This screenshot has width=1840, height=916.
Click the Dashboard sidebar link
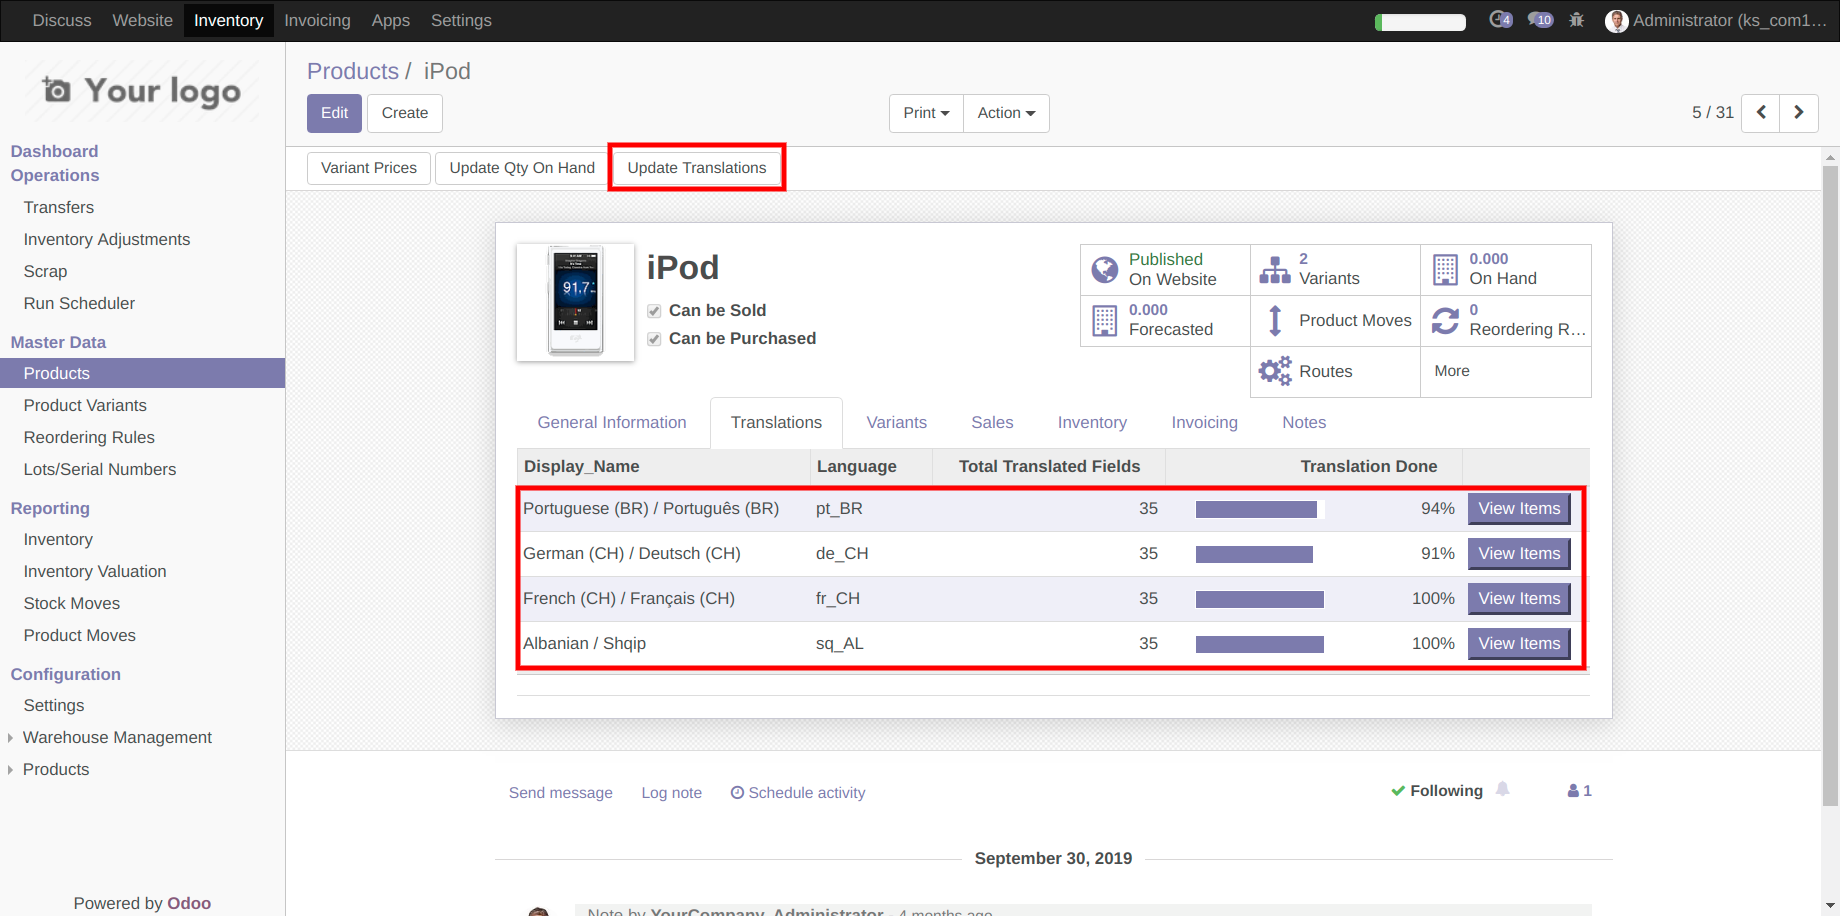[x=54, y=151]
